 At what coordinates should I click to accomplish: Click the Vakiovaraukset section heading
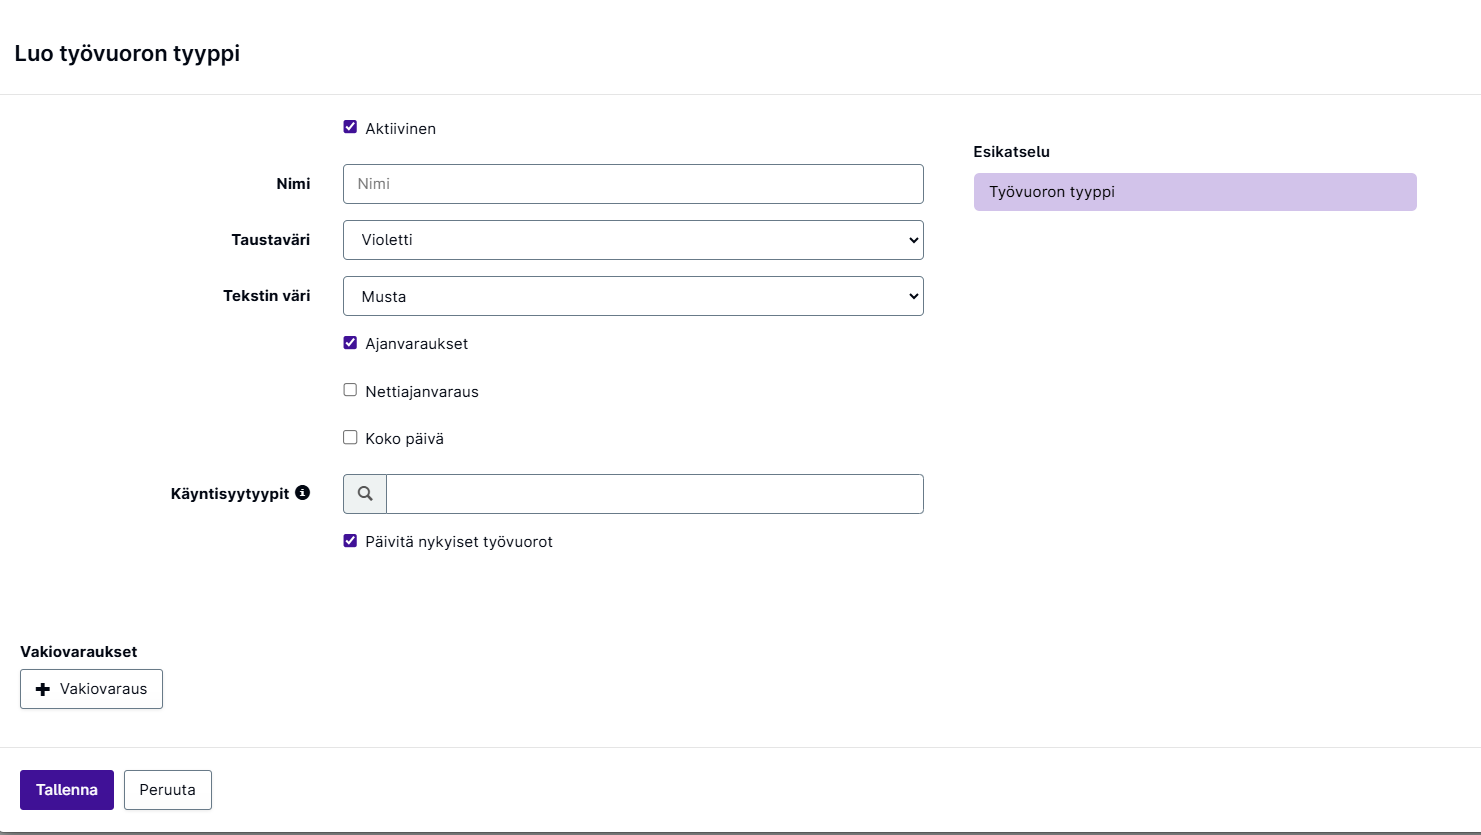coord(79,652)
